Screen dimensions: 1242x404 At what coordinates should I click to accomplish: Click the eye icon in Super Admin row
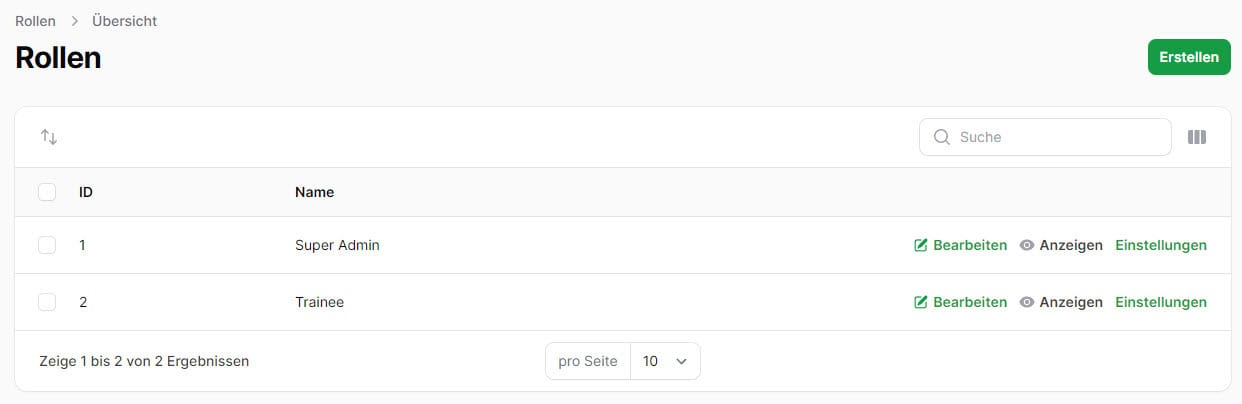[1027, 245]
